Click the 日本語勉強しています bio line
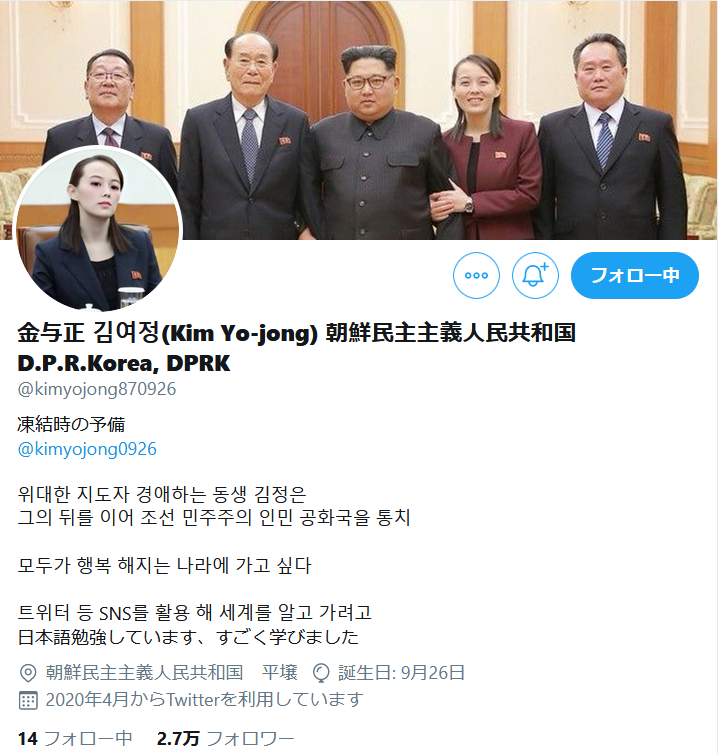The width and height of the screenshot is (718, 754). (188, 637)
